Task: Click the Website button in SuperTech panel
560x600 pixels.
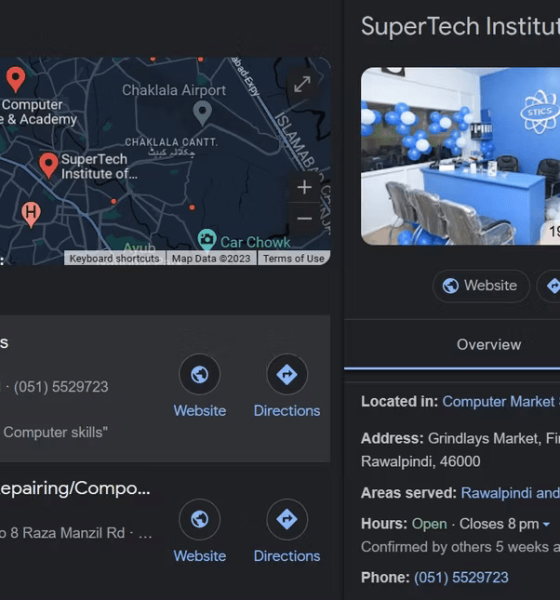Action: coord(481,286)
